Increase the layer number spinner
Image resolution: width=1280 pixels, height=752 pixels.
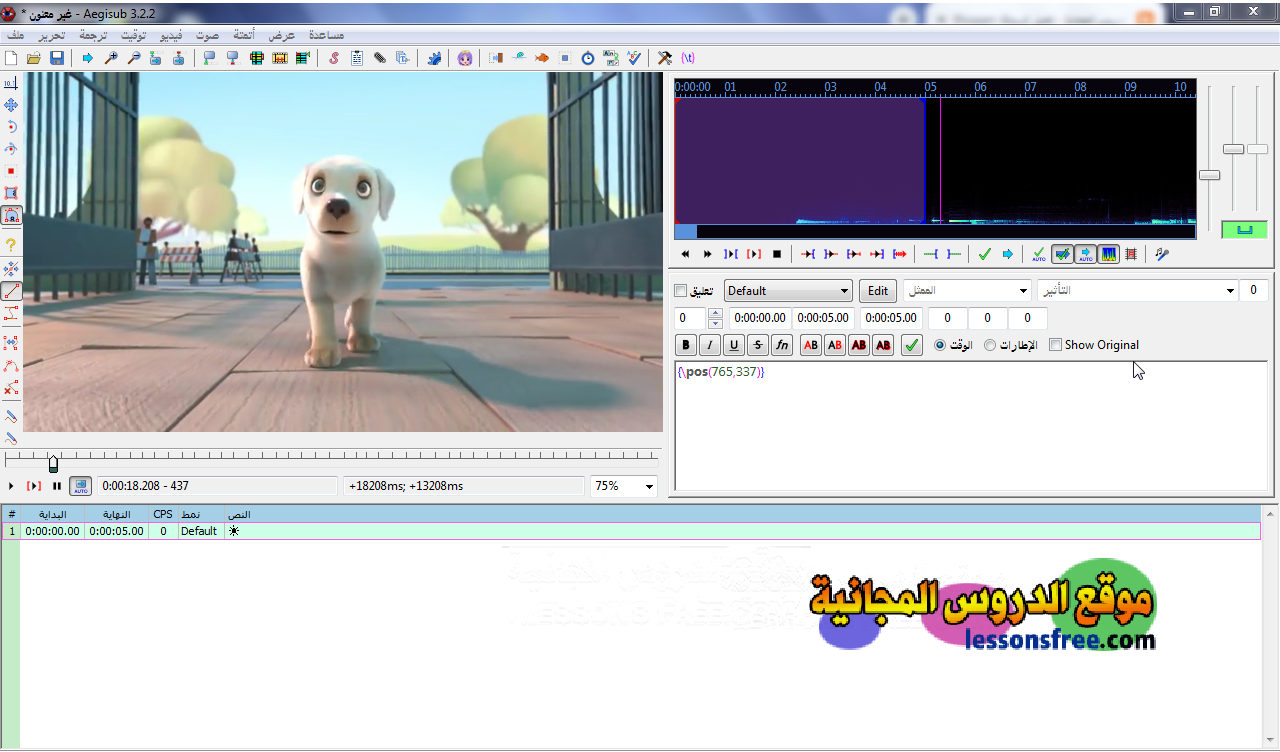coord(715,313)
